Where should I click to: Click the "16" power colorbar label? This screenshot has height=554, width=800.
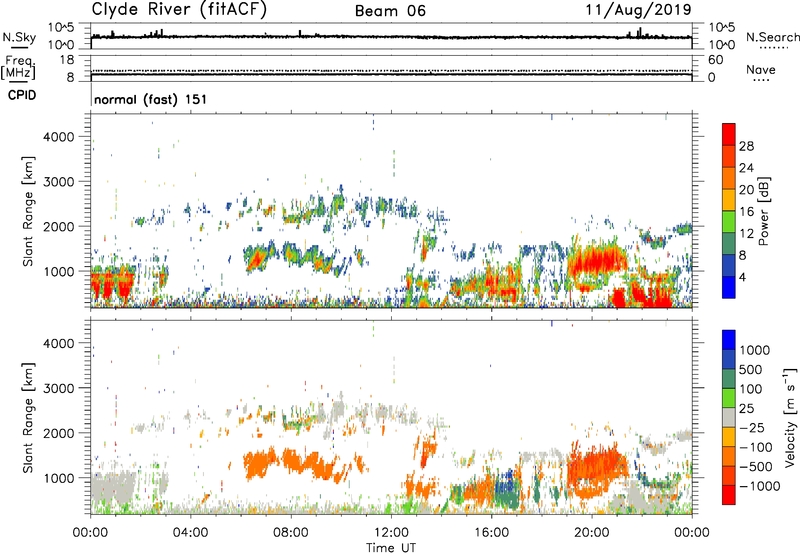click(746, 212)
